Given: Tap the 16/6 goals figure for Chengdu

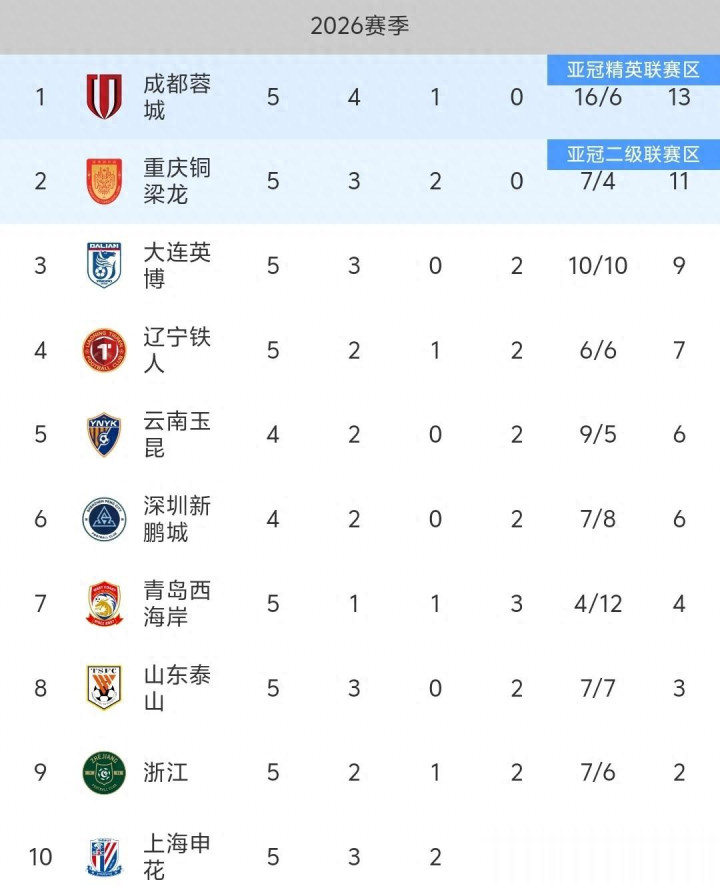Looking at the screenshot, I should pos(598,98).
